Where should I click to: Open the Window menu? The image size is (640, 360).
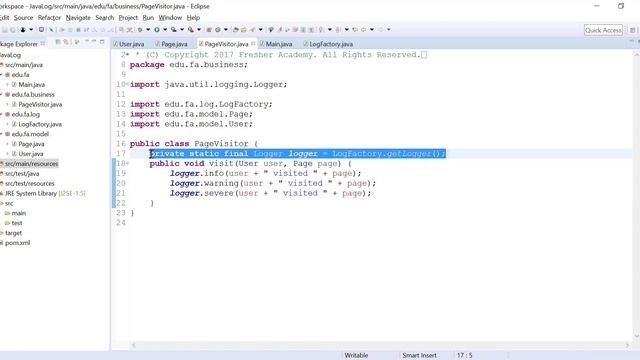[x=170, y=18]
